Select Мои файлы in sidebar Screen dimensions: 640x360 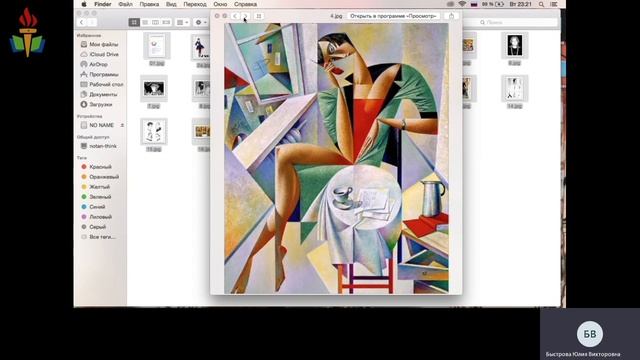(100, 44)
